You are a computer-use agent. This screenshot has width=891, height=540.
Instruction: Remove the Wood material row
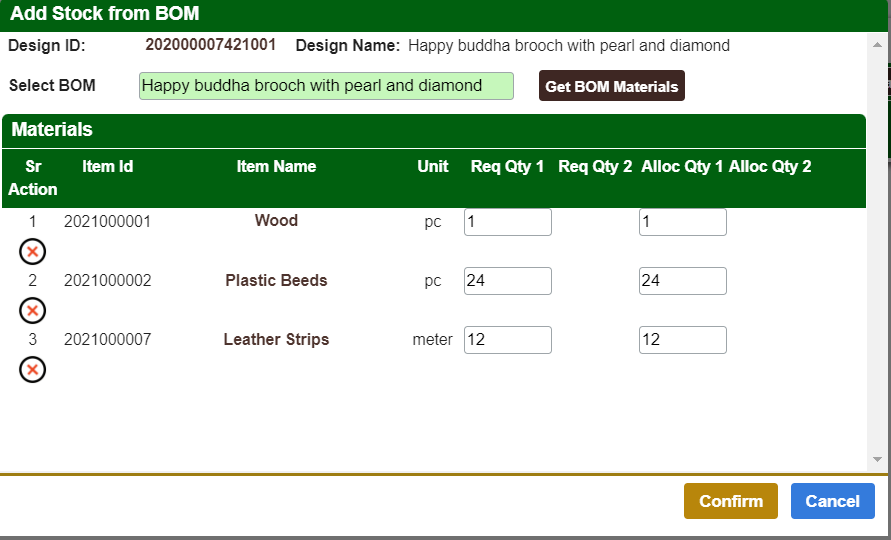33,251
